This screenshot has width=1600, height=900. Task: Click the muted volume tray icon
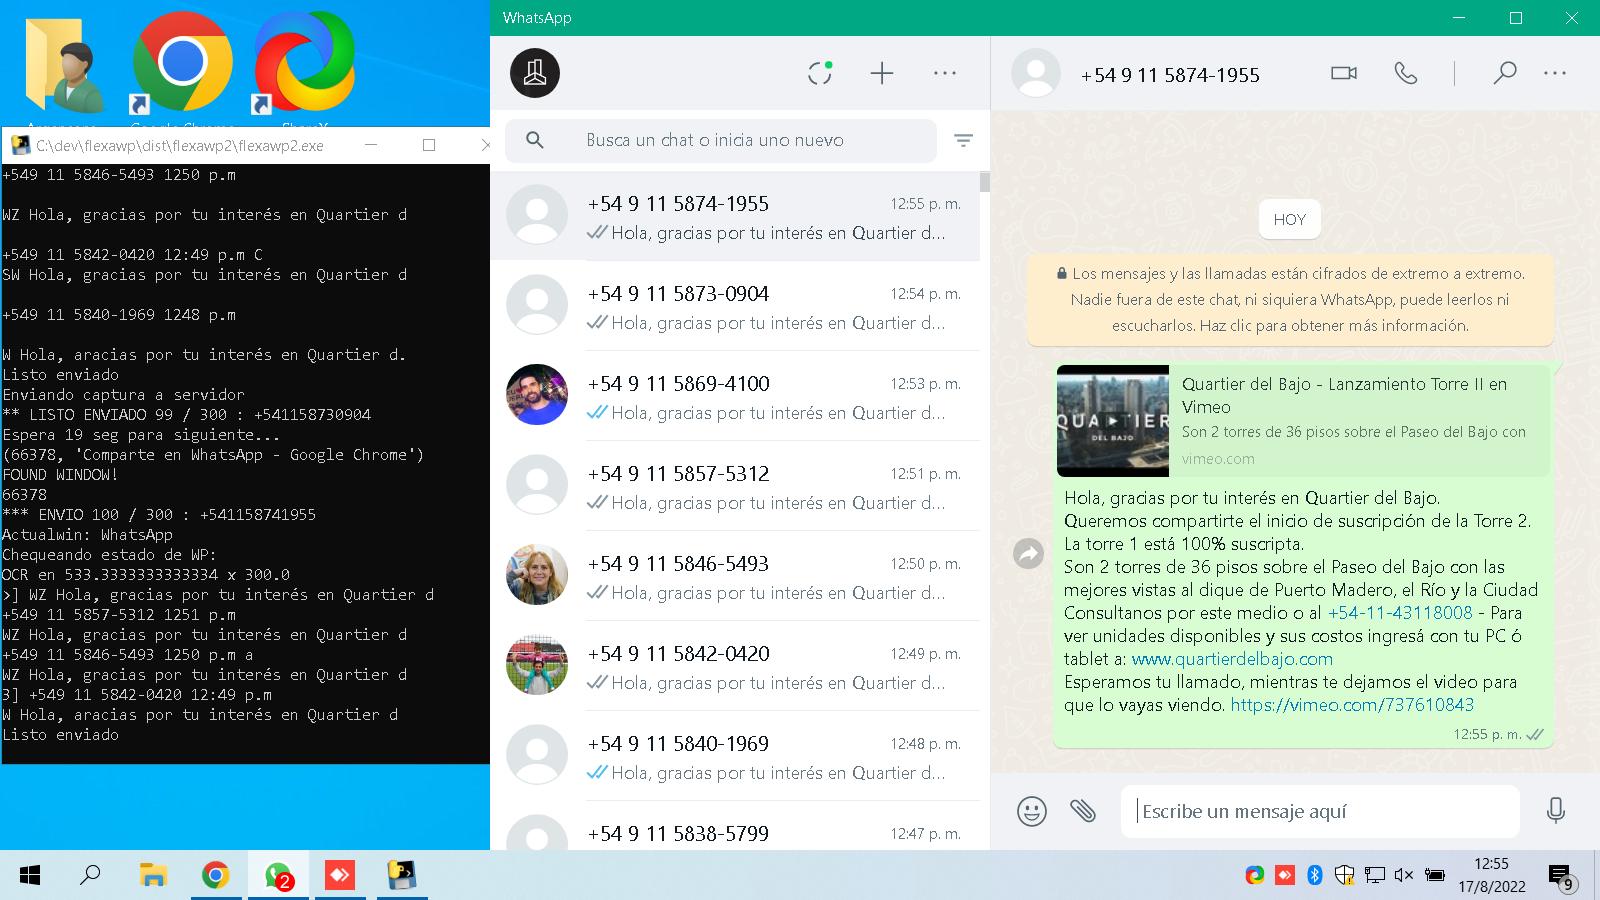tap(1404, 876)
